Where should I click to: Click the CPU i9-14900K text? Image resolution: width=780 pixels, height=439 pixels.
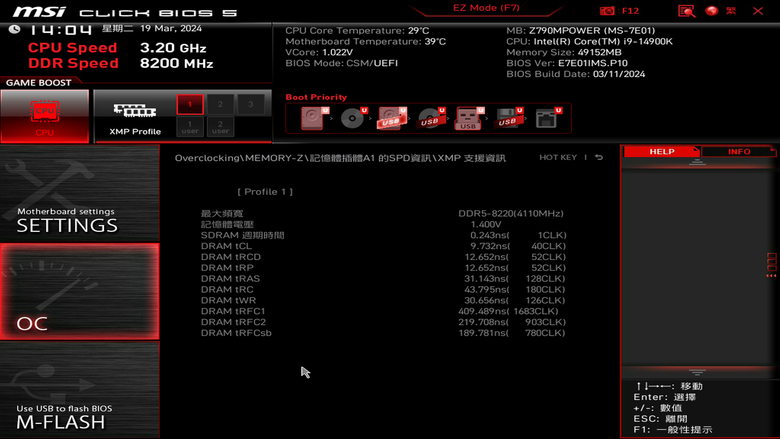pos(589,41)
